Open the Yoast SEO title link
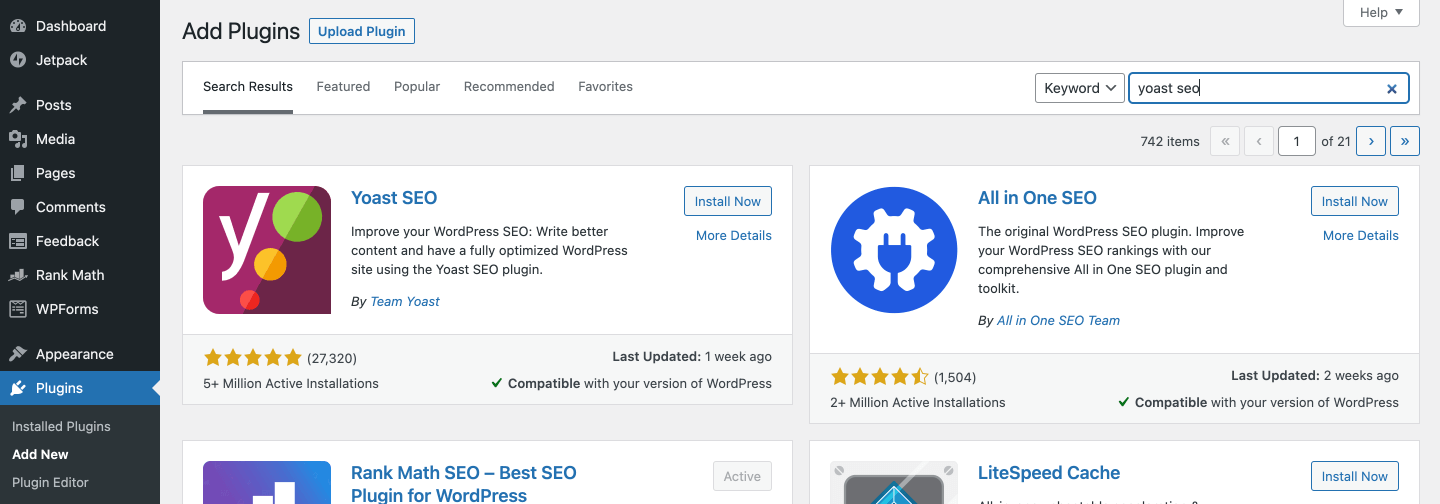The height and width of the screenshot is (504, 1440). [394, 198]
